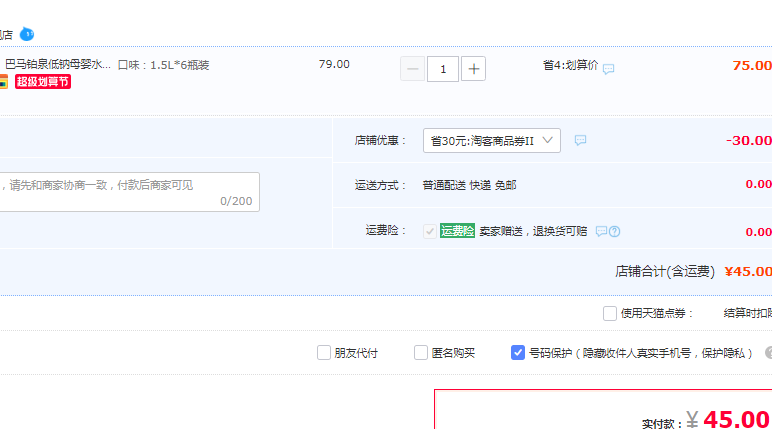The image size is (772, 429).
Task: Click the 普通配送 快递 免邮 shipping text
Action: coord(469,185)
